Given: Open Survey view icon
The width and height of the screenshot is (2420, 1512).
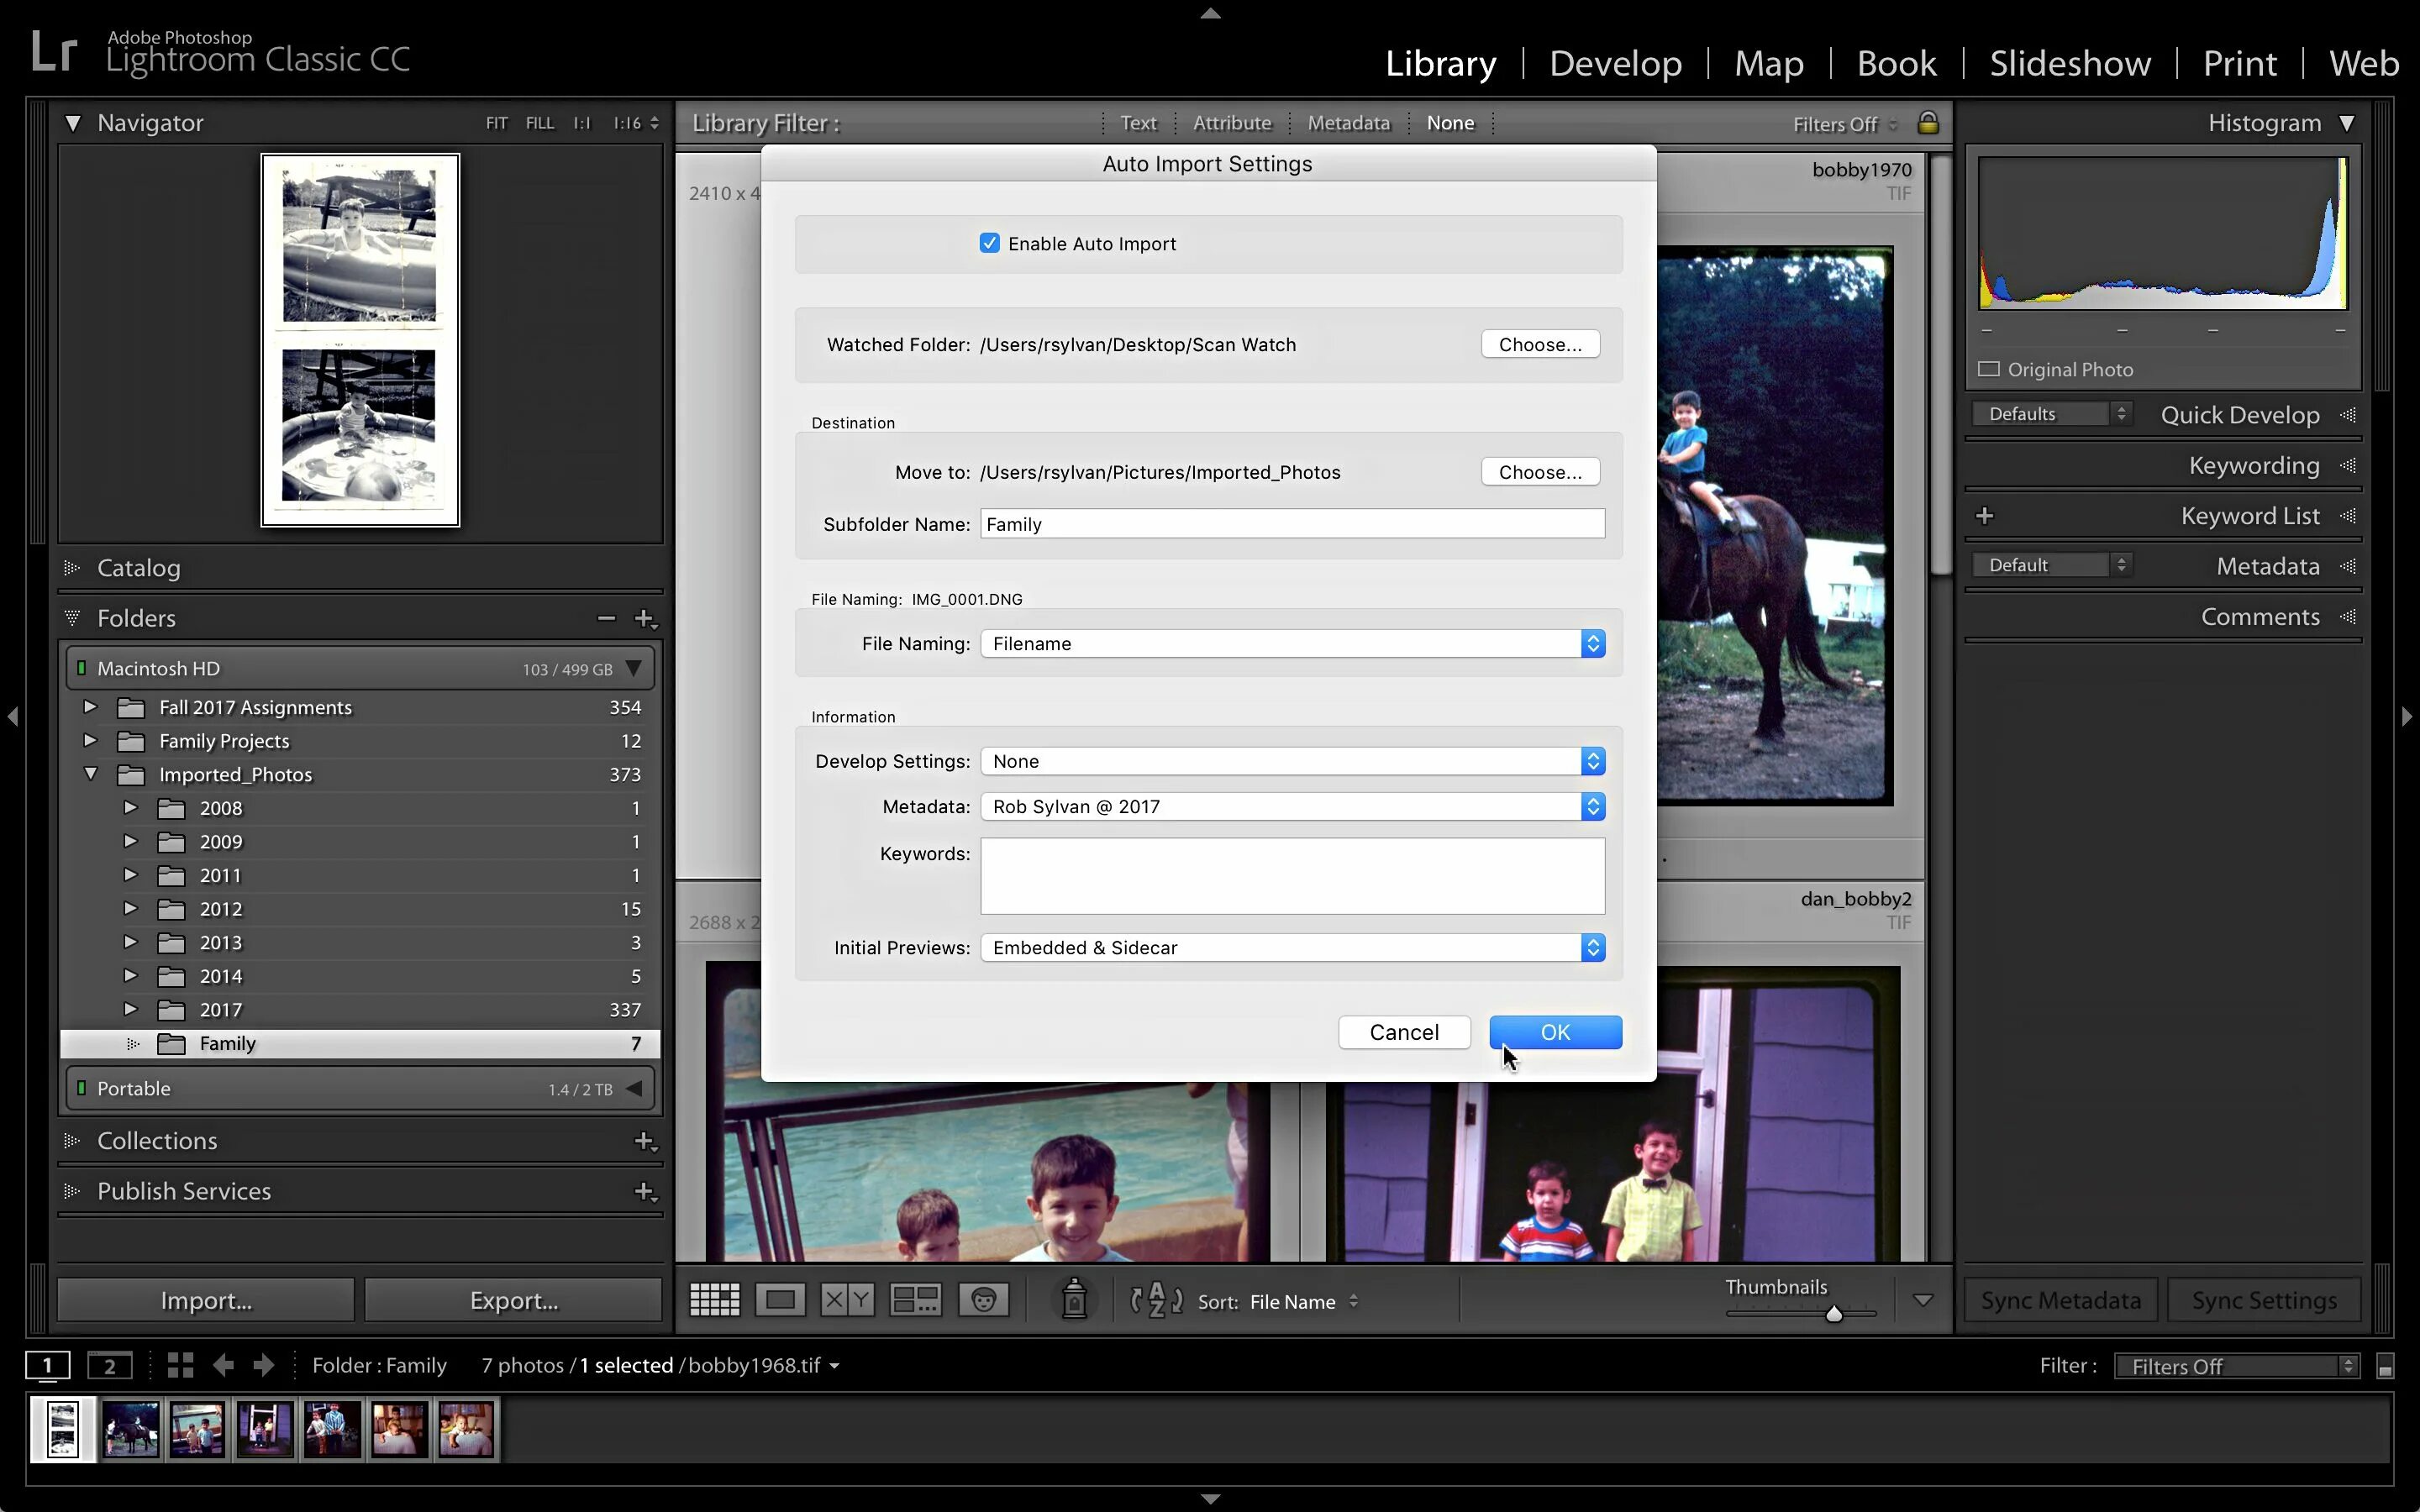Looking at the screenshot, I should (x=915, y=1300).
